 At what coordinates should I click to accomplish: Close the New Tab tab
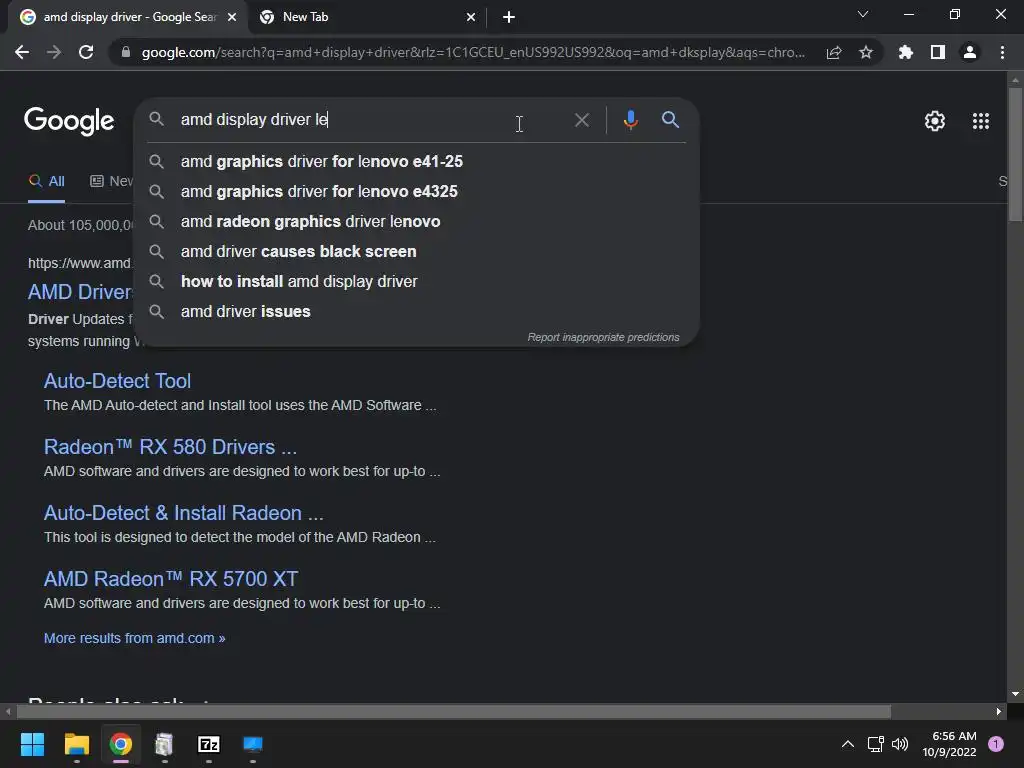(471, 18)
